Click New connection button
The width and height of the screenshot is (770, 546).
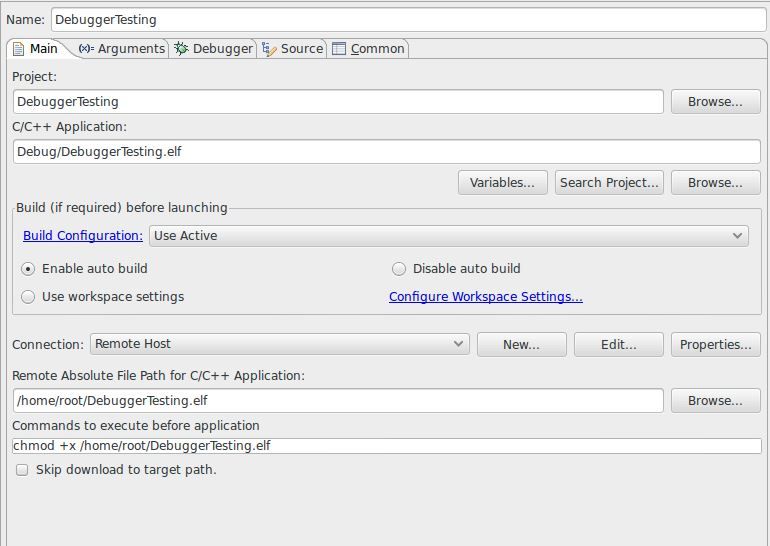click(x=521, y=345)
